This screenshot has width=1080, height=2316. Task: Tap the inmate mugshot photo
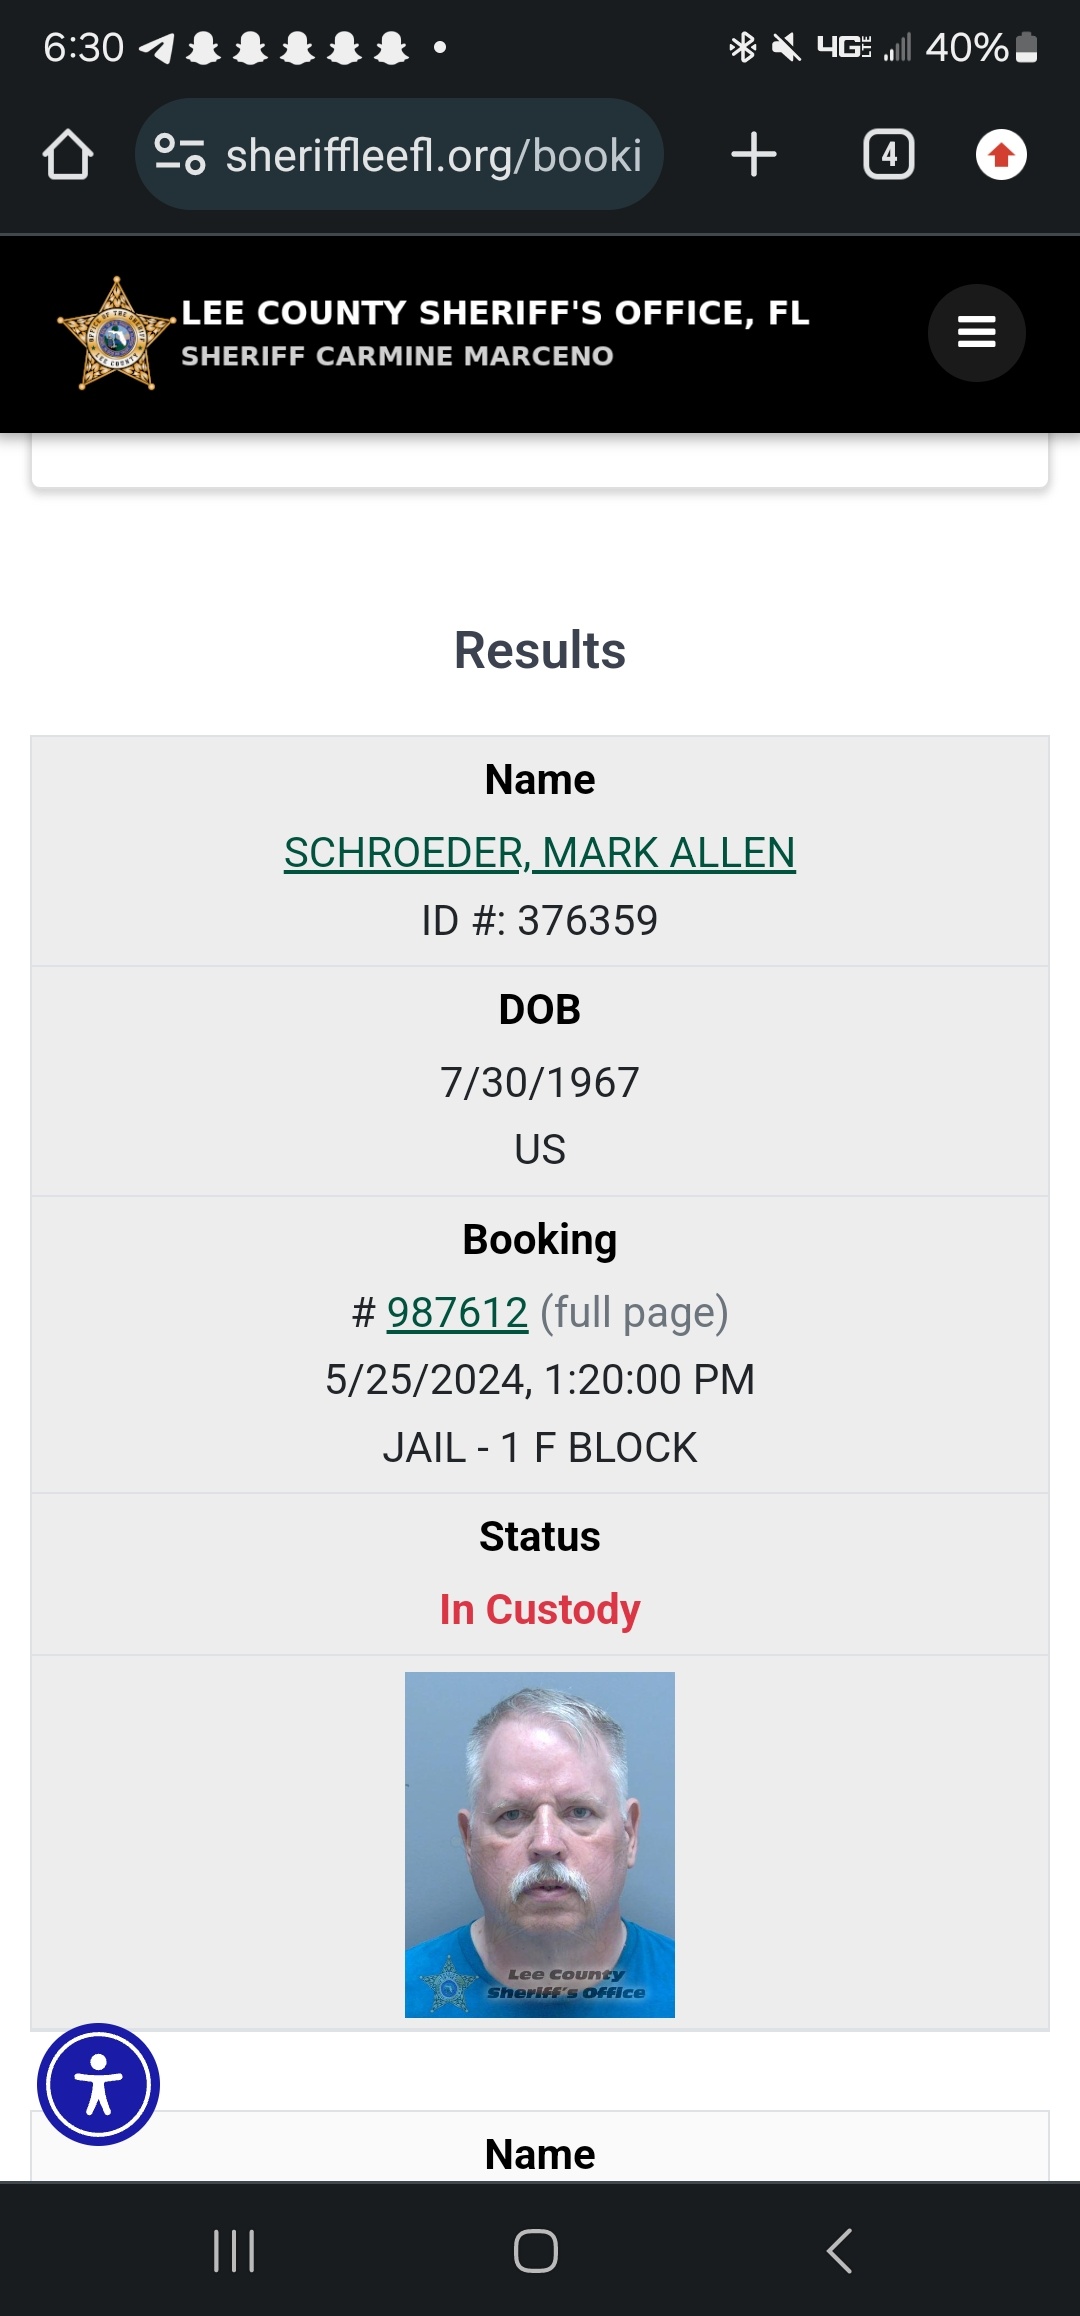[540, 1845]
